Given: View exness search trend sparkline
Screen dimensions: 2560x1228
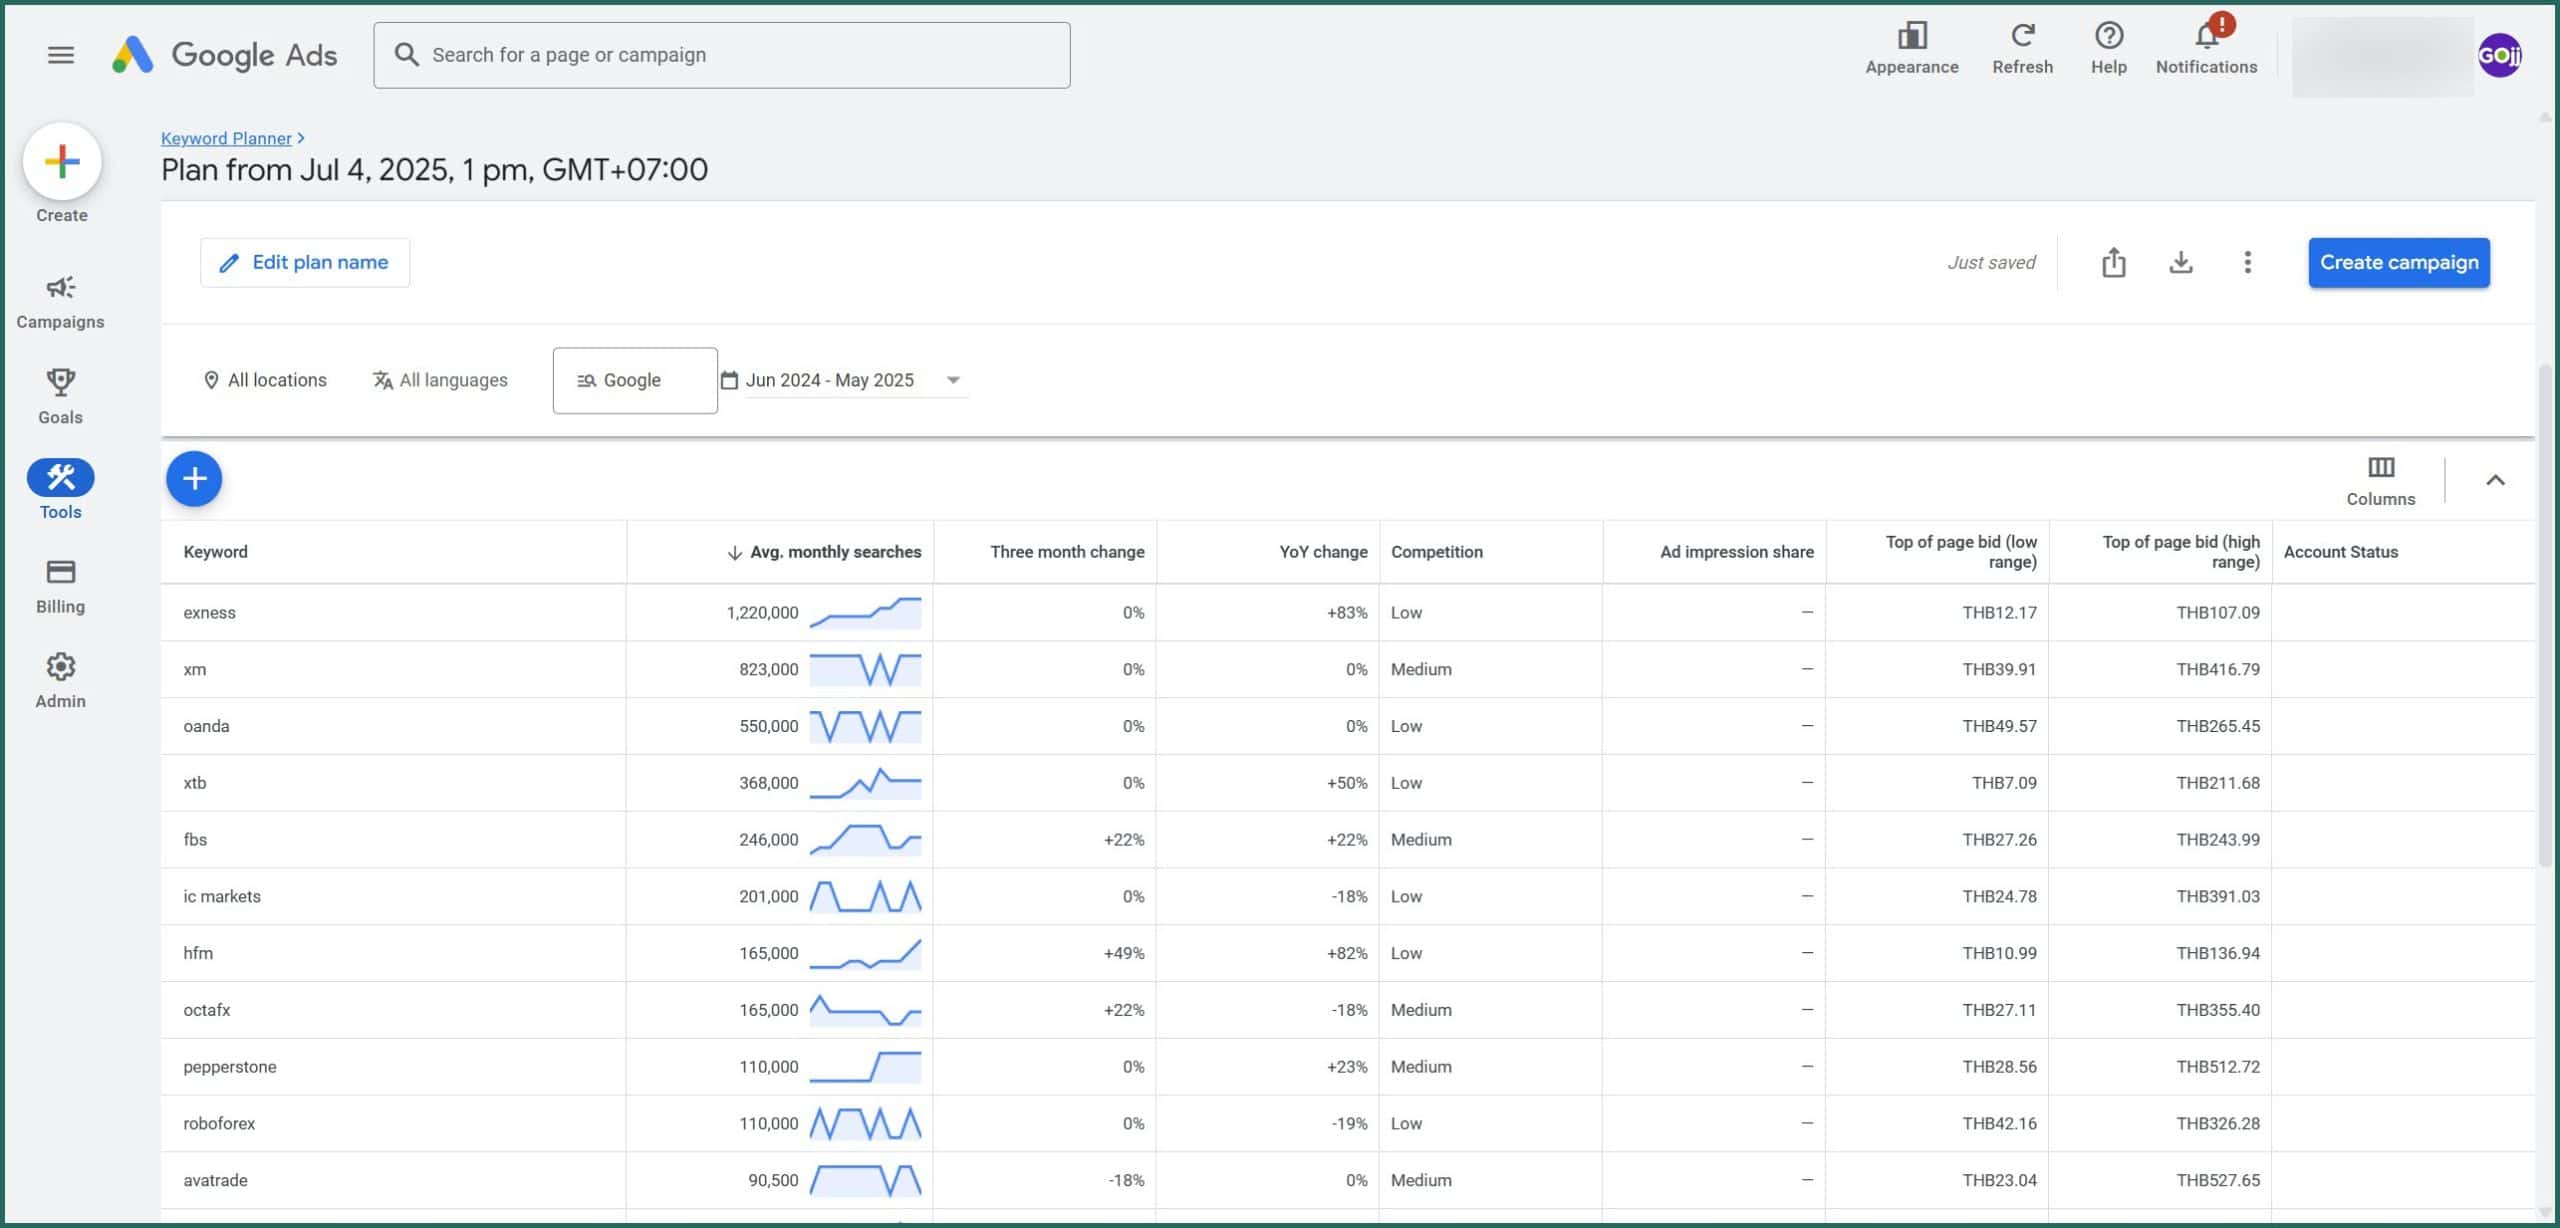Looking at the screenshot, I should (x=865, y=613).
